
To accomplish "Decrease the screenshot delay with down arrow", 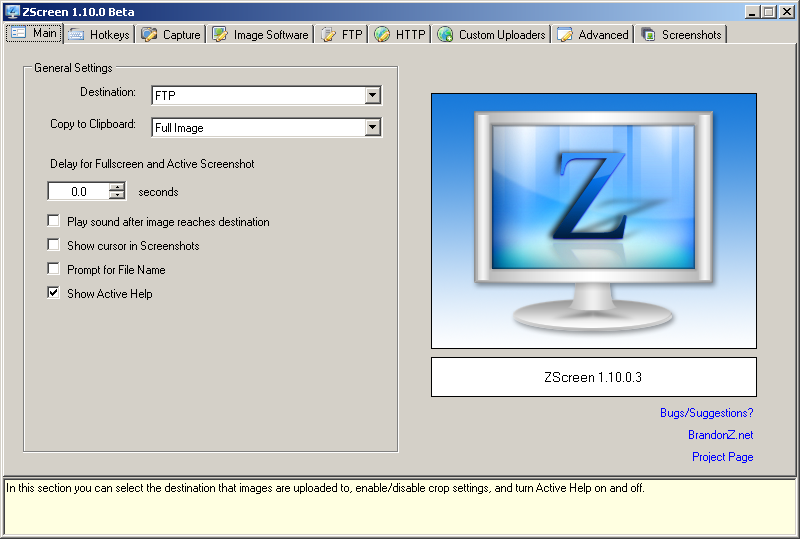I will 117,195.
